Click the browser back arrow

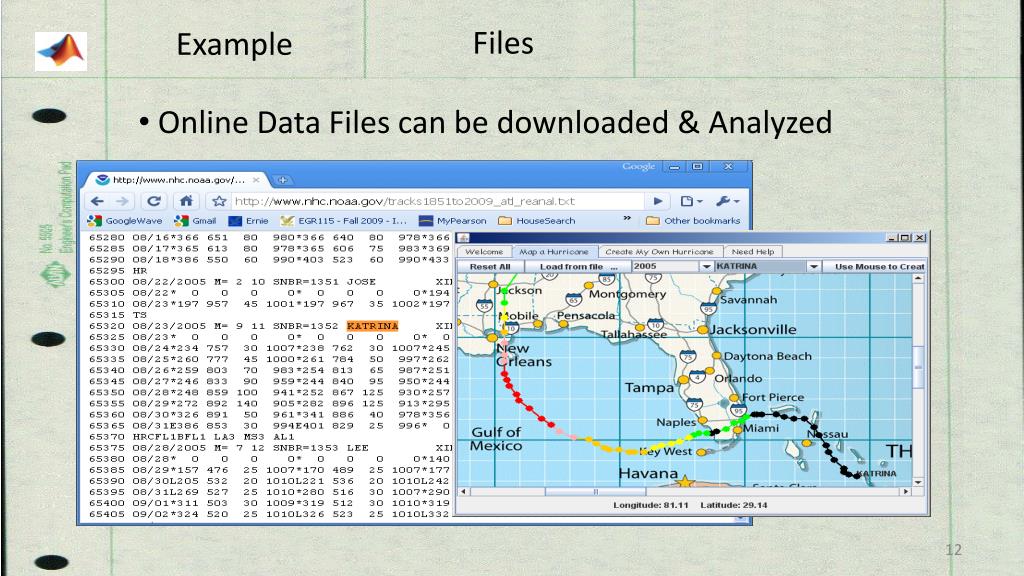click(x=97, y=201)
